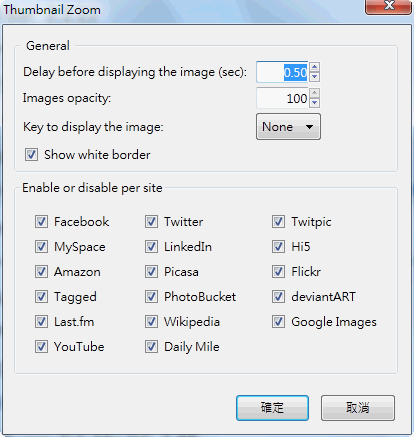
Task: Uncheck the Tagged checkbox
Action: (41, 297)
